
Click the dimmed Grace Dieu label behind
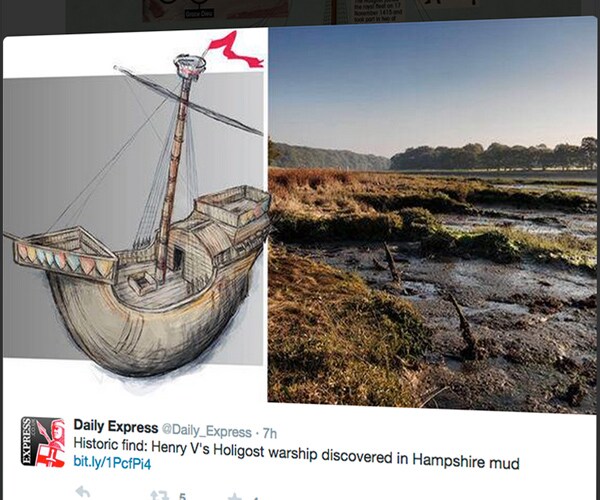199,14
